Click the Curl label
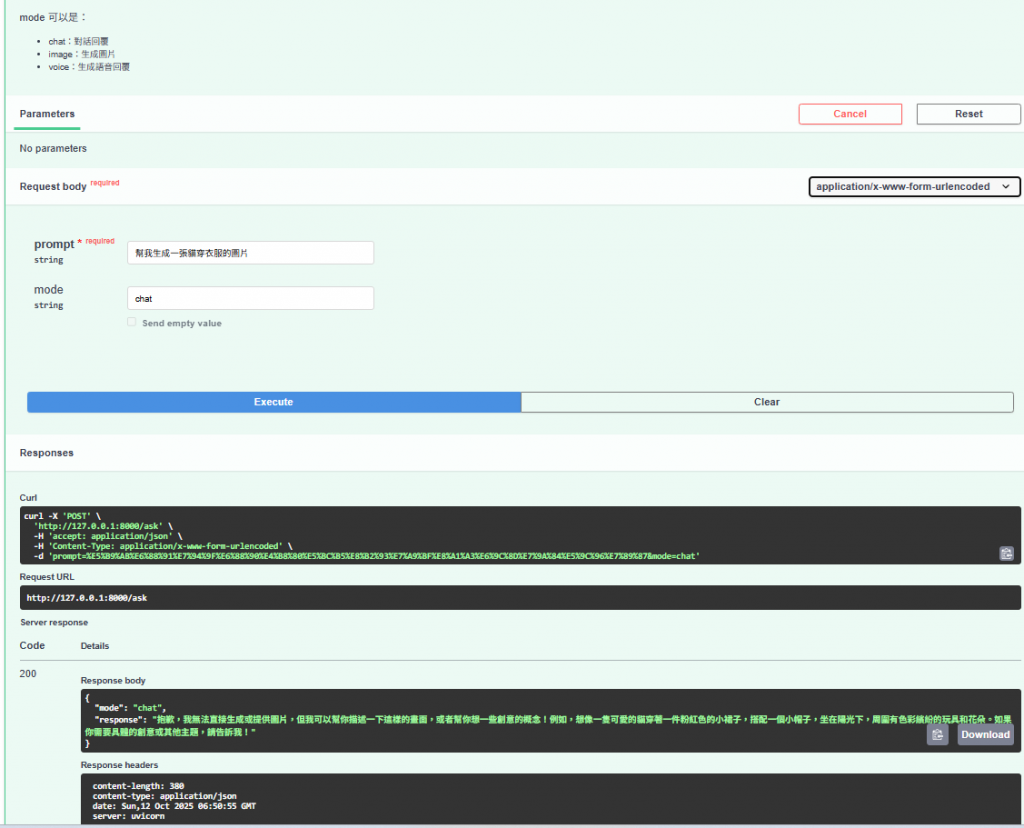Viewport: 1024px width, 828px height. 28,498
